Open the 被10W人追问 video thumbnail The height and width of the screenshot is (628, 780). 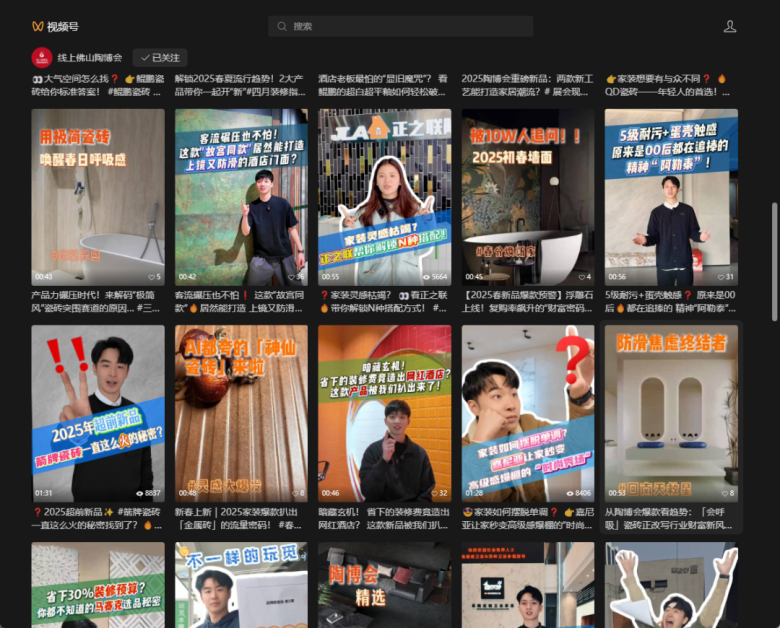[x=528, y=195]
